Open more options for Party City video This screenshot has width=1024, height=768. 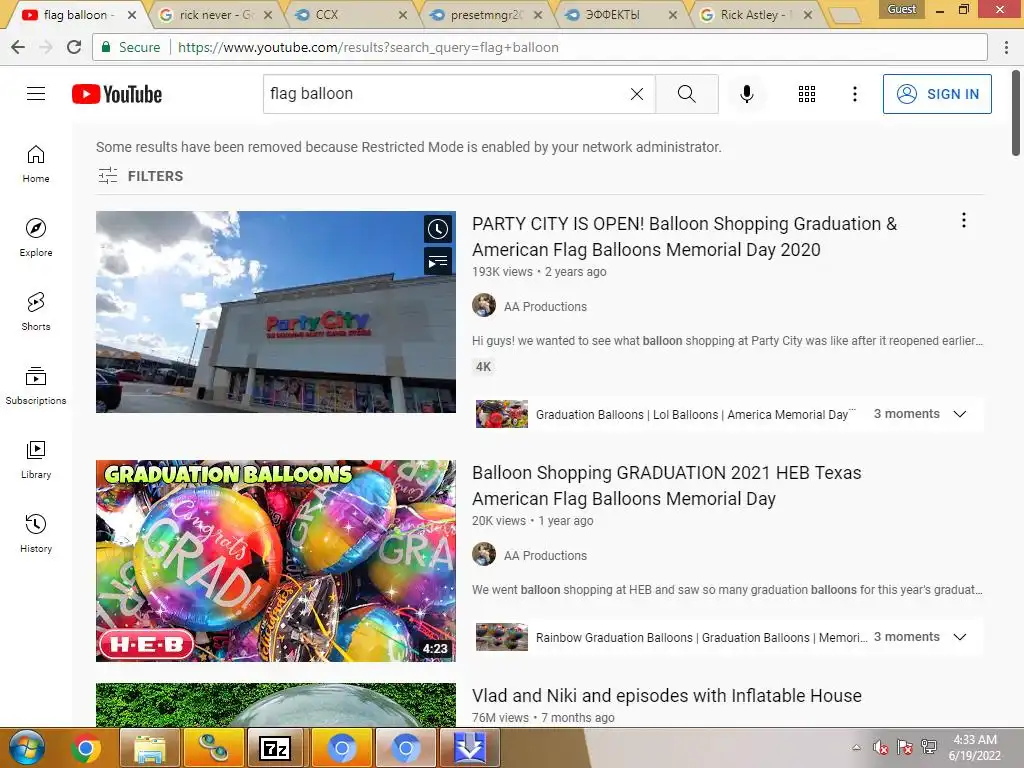pyautogui.click(x=963, y=221)
